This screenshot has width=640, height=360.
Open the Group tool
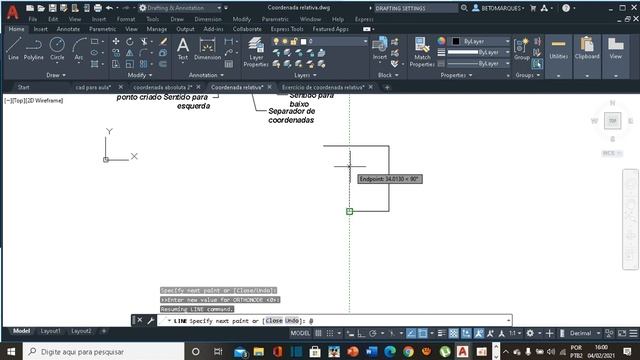pos(522,49)
